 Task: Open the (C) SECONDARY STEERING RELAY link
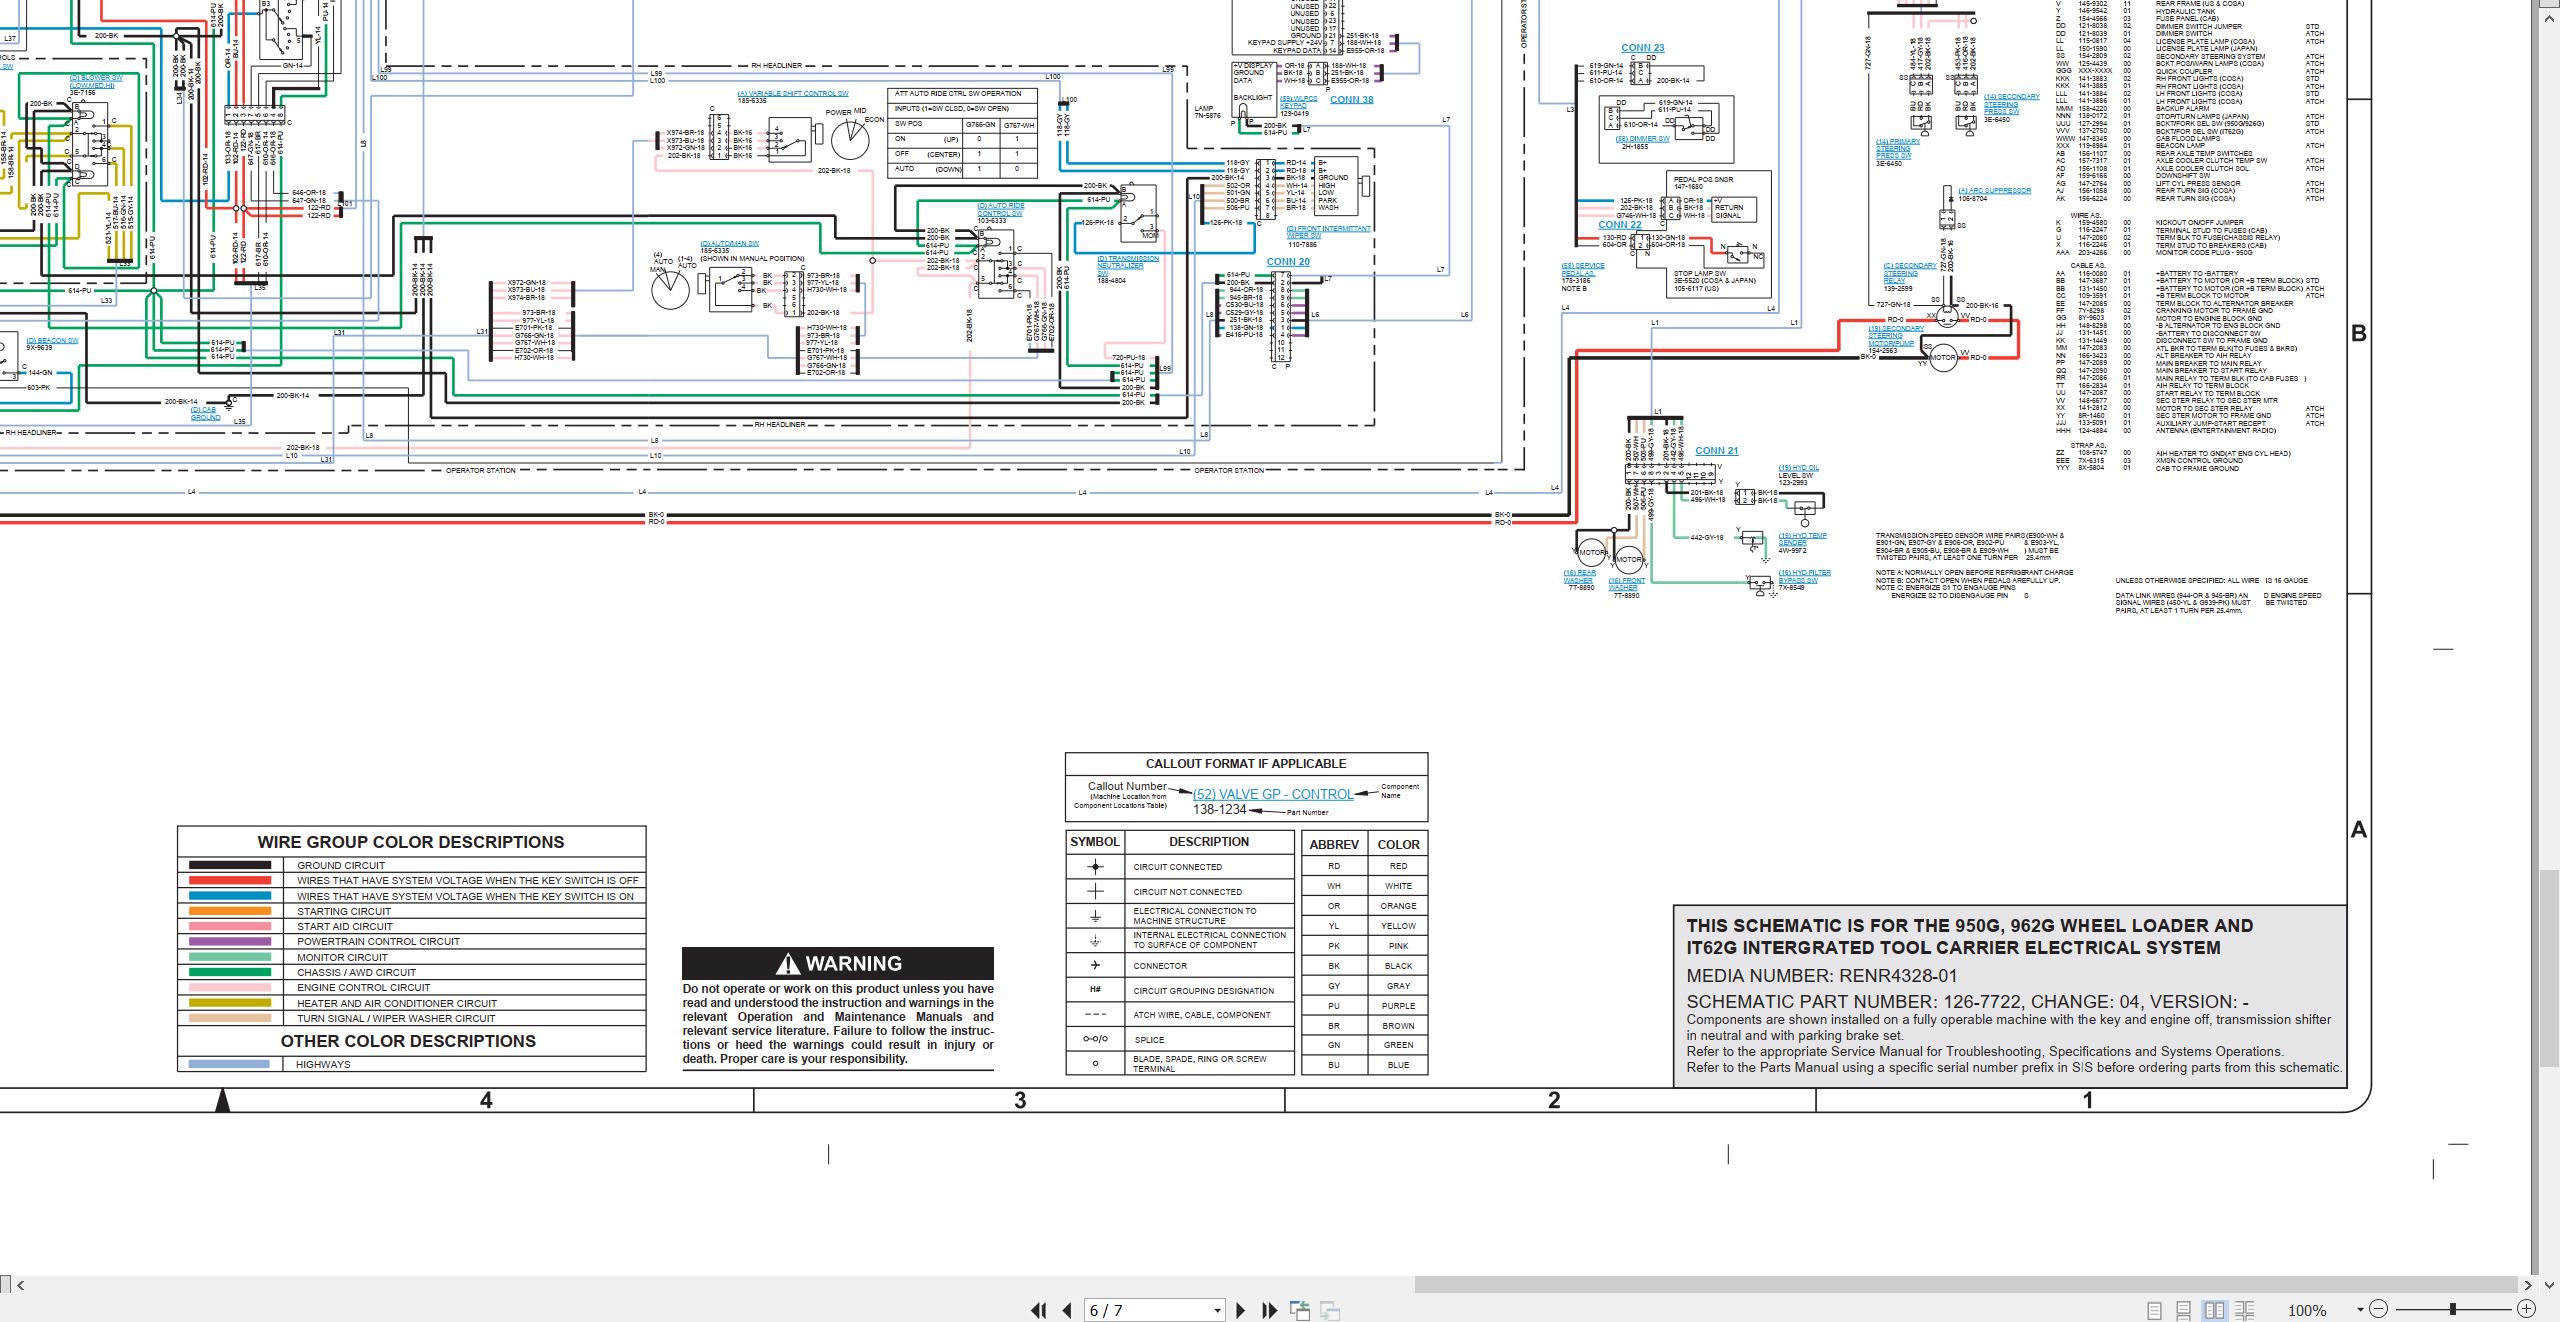point(1908,273)
